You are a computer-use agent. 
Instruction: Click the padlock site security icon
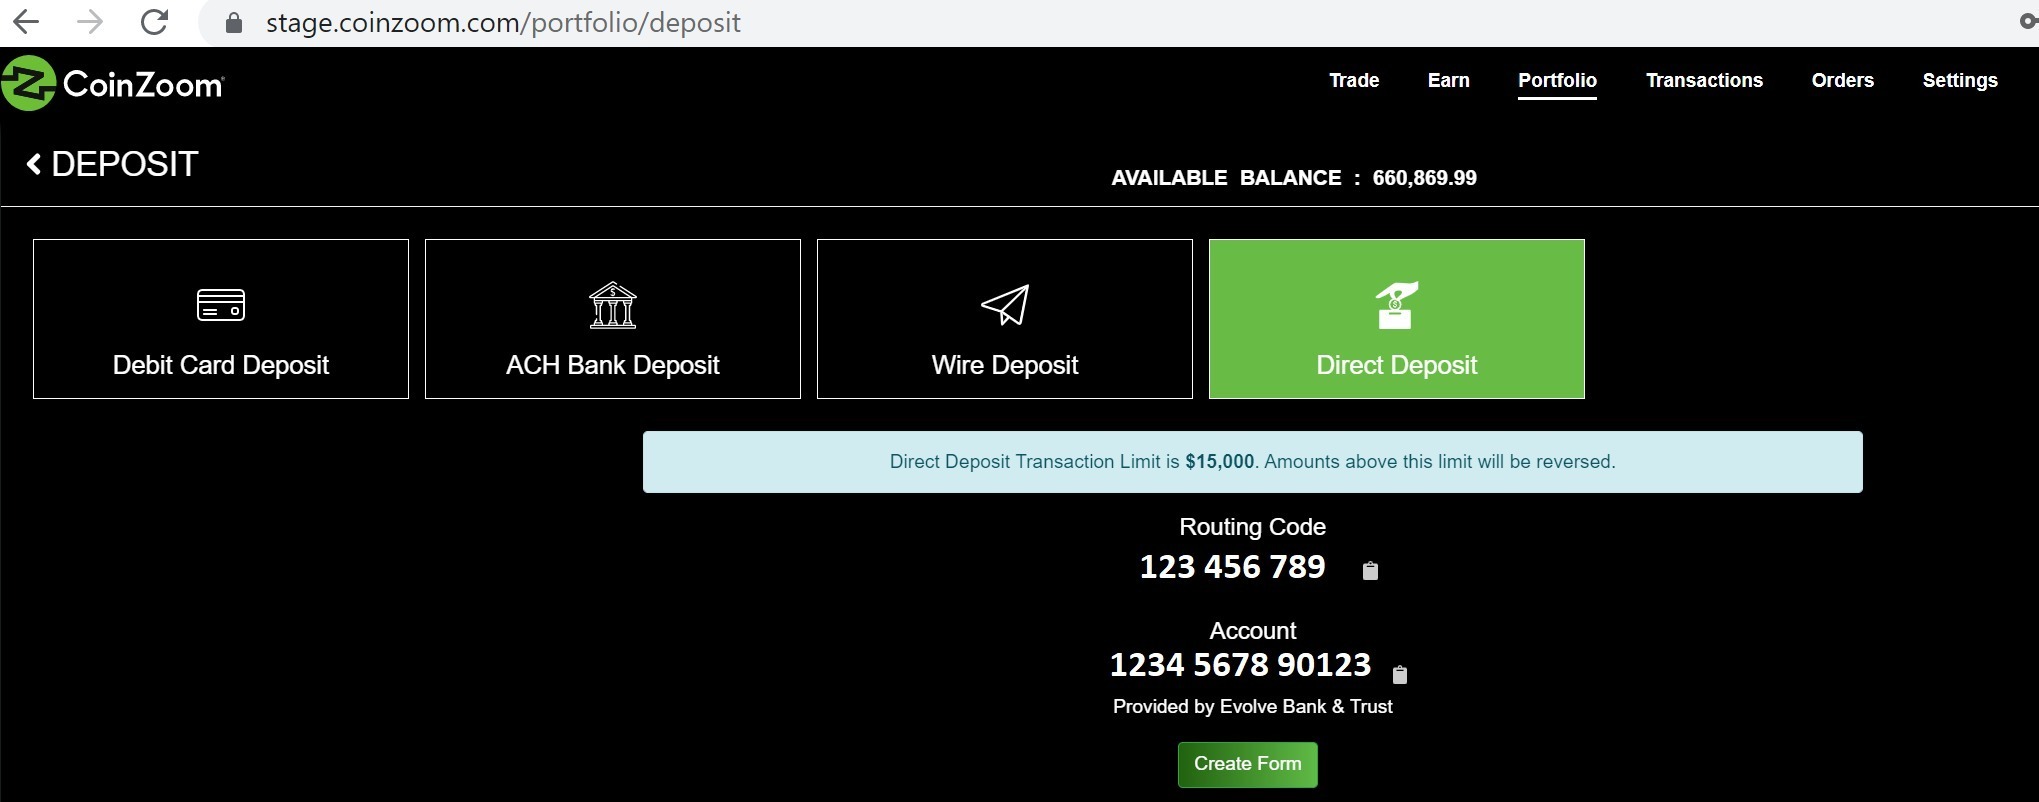[234, 23]
